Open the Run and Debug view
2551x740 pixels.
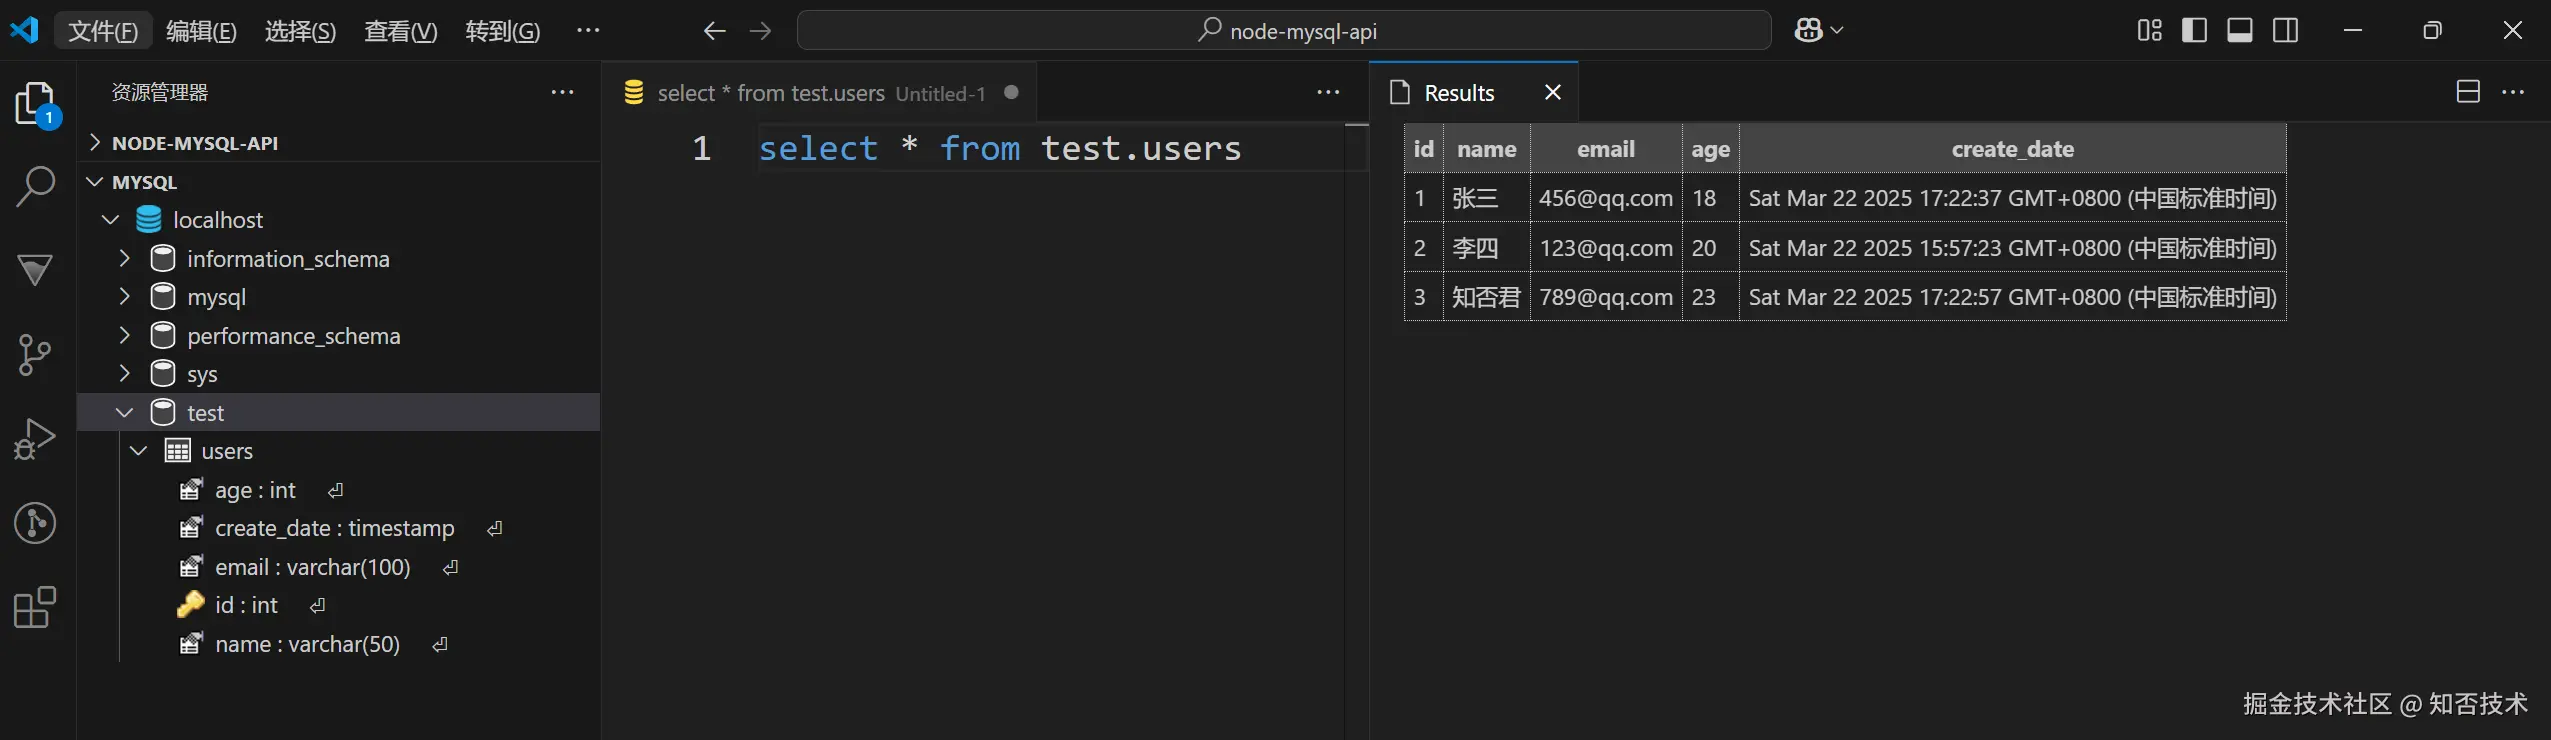[x=36, y=439]
